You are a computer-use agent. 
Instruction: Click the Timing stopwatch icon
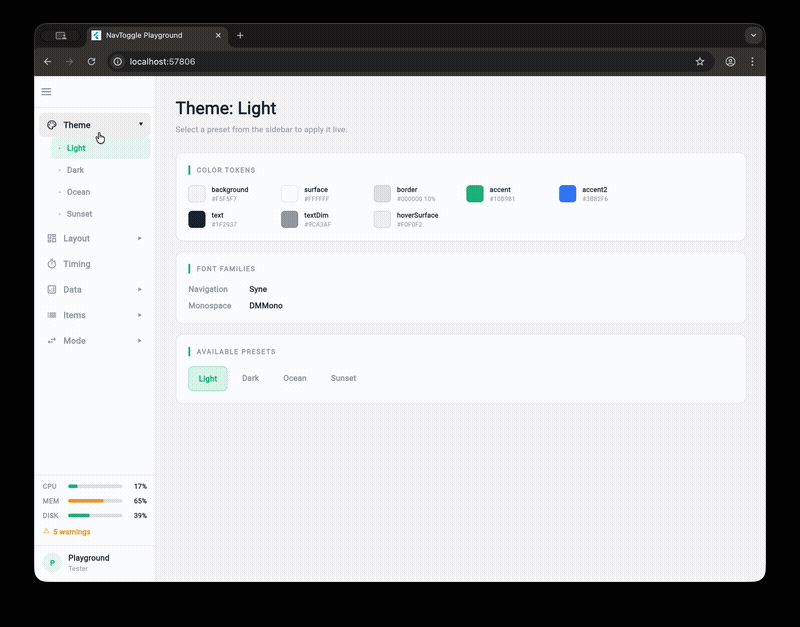(x=52, y=264)
